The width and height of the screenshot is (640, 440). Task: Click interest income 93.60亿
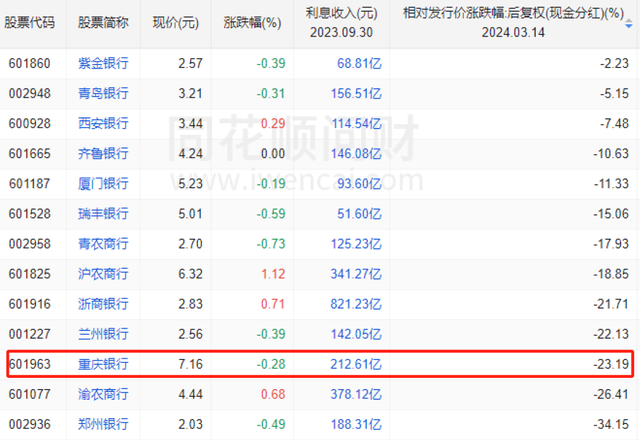[359, 184]
